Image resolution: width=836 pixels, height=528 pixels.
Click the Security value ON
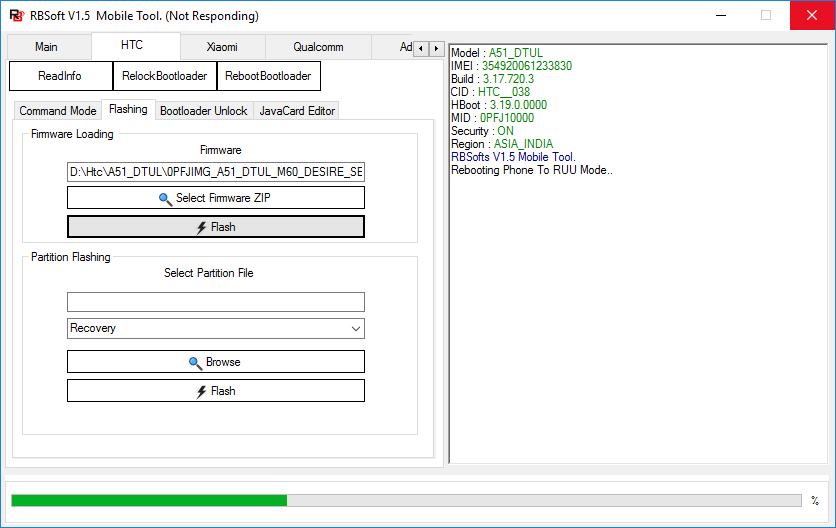pos(505,131)
